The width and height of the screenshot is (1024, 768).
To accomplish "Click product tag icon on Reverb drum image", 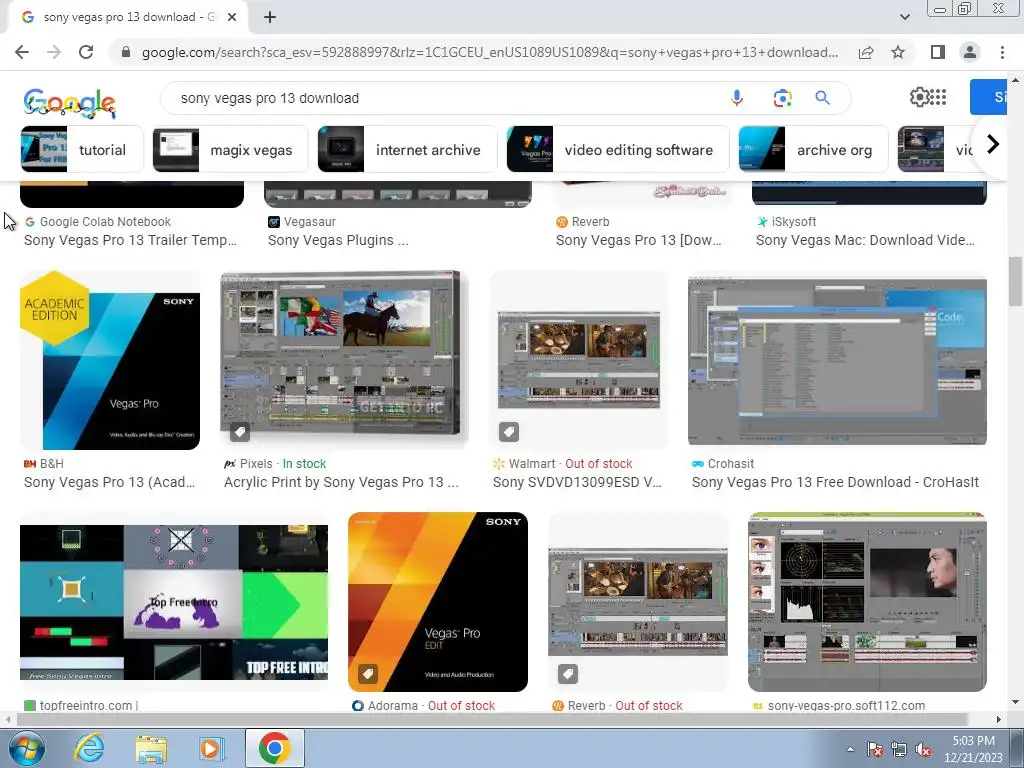I will 568,674.
